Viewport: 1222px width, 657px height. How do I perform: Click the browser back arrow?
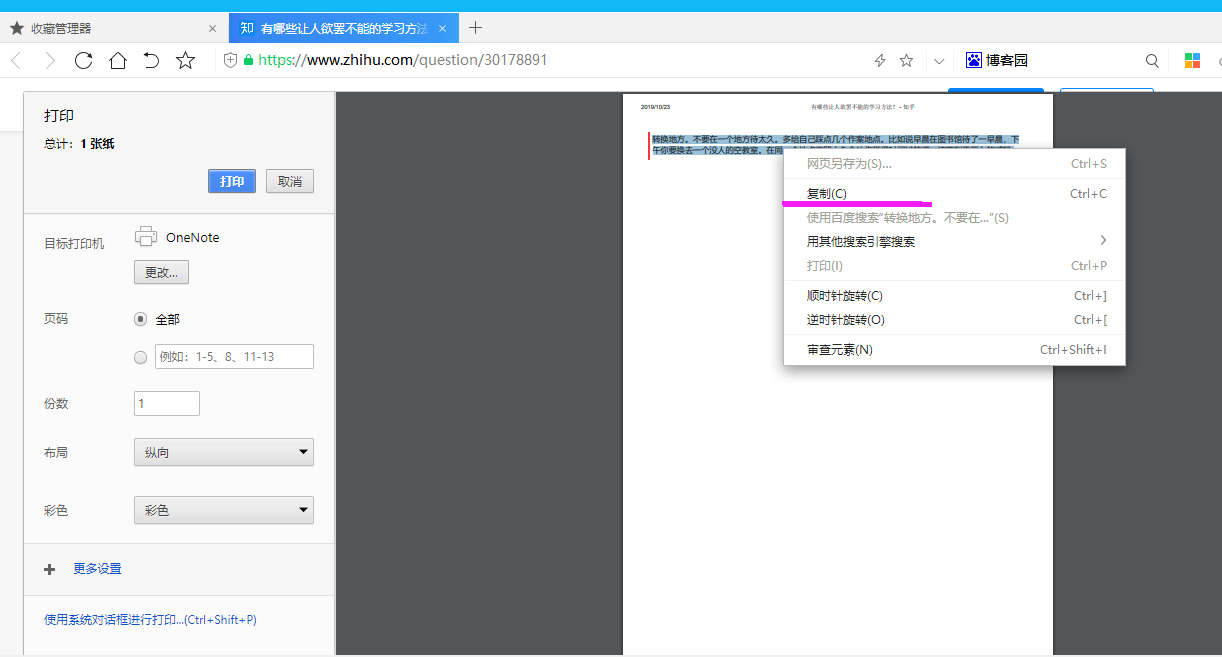(x=16, y=61)
